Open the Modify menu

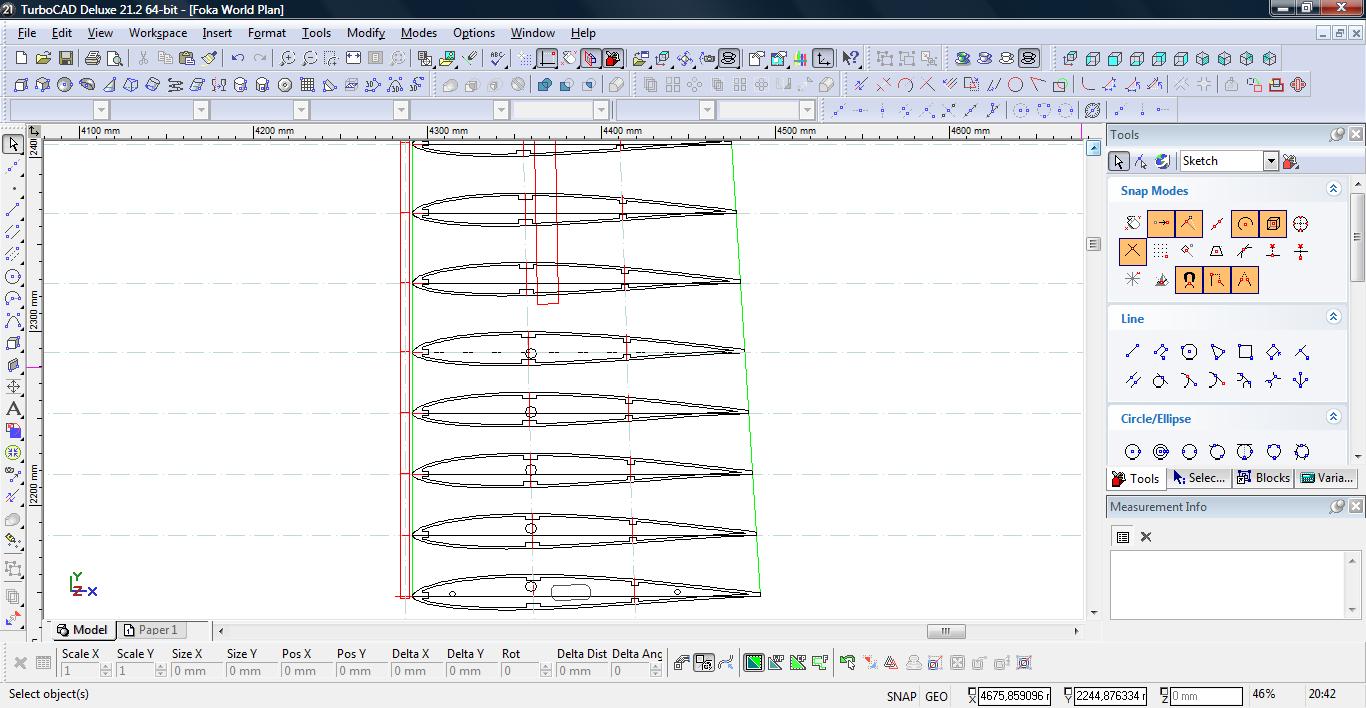365,33
